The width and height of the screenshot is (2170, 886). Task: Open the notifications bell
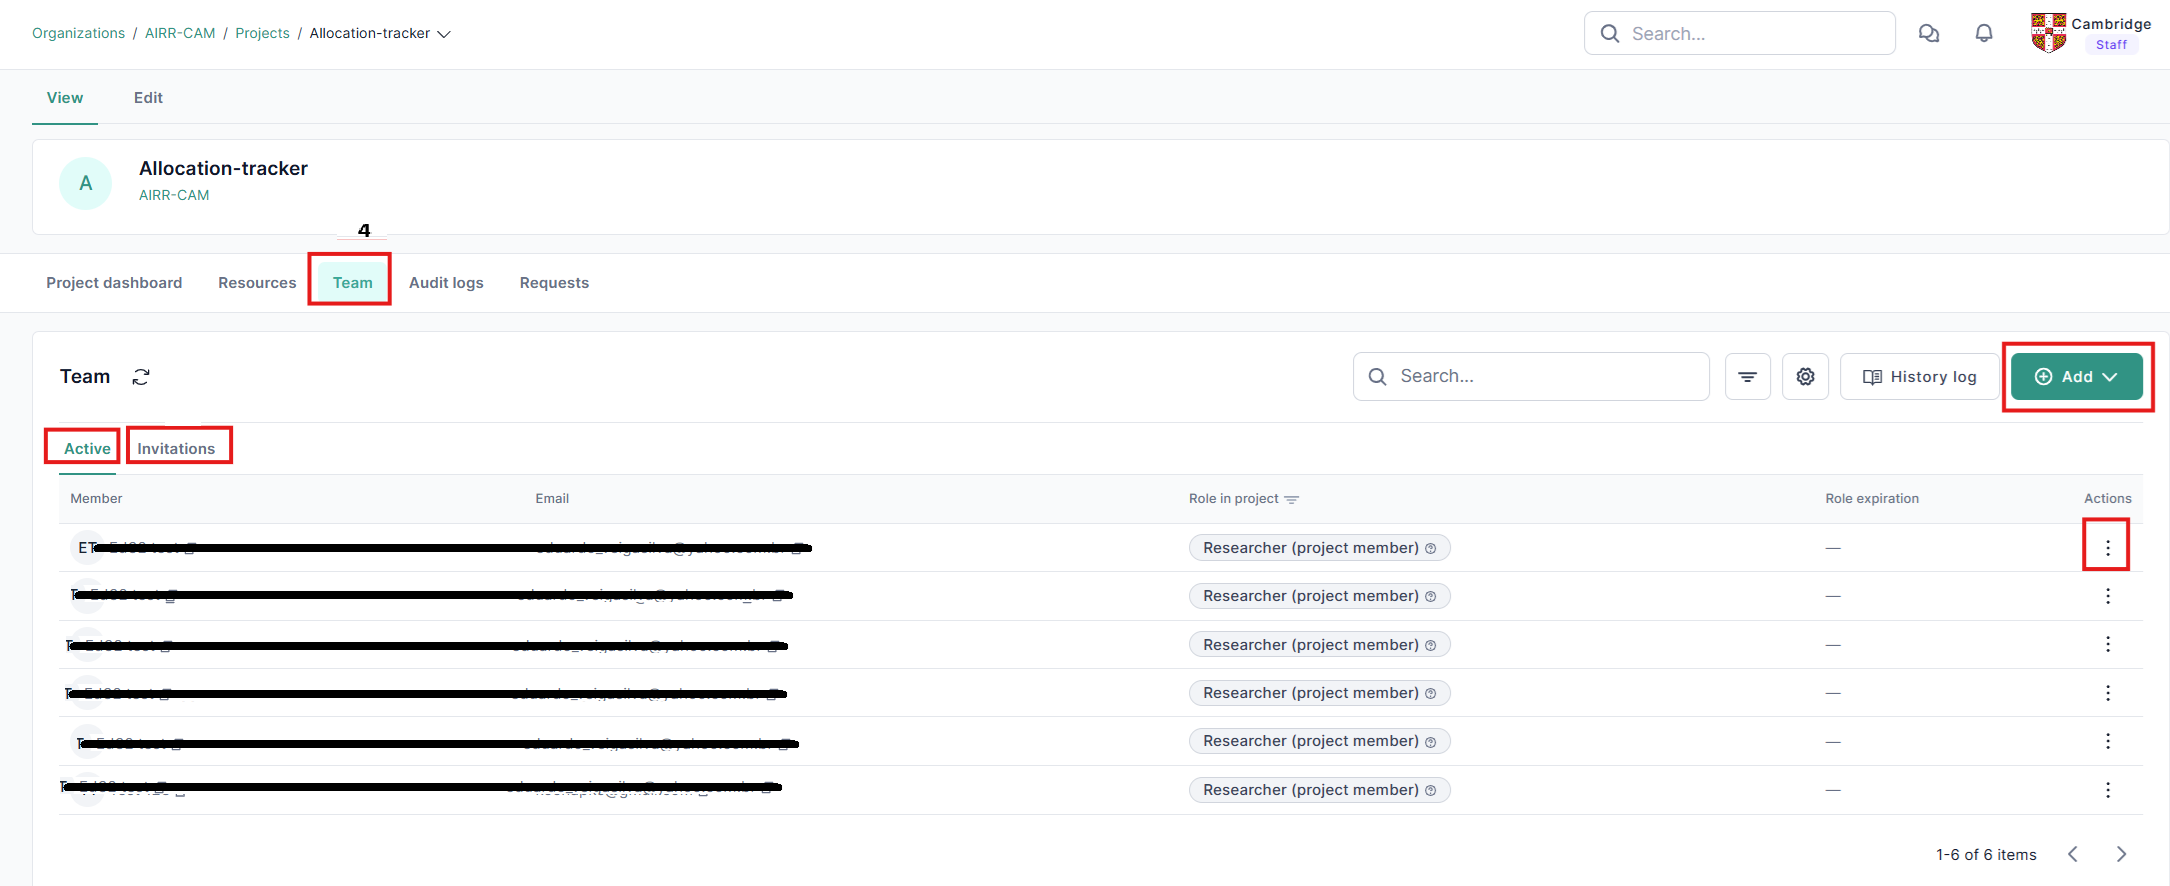(1984, 34)
